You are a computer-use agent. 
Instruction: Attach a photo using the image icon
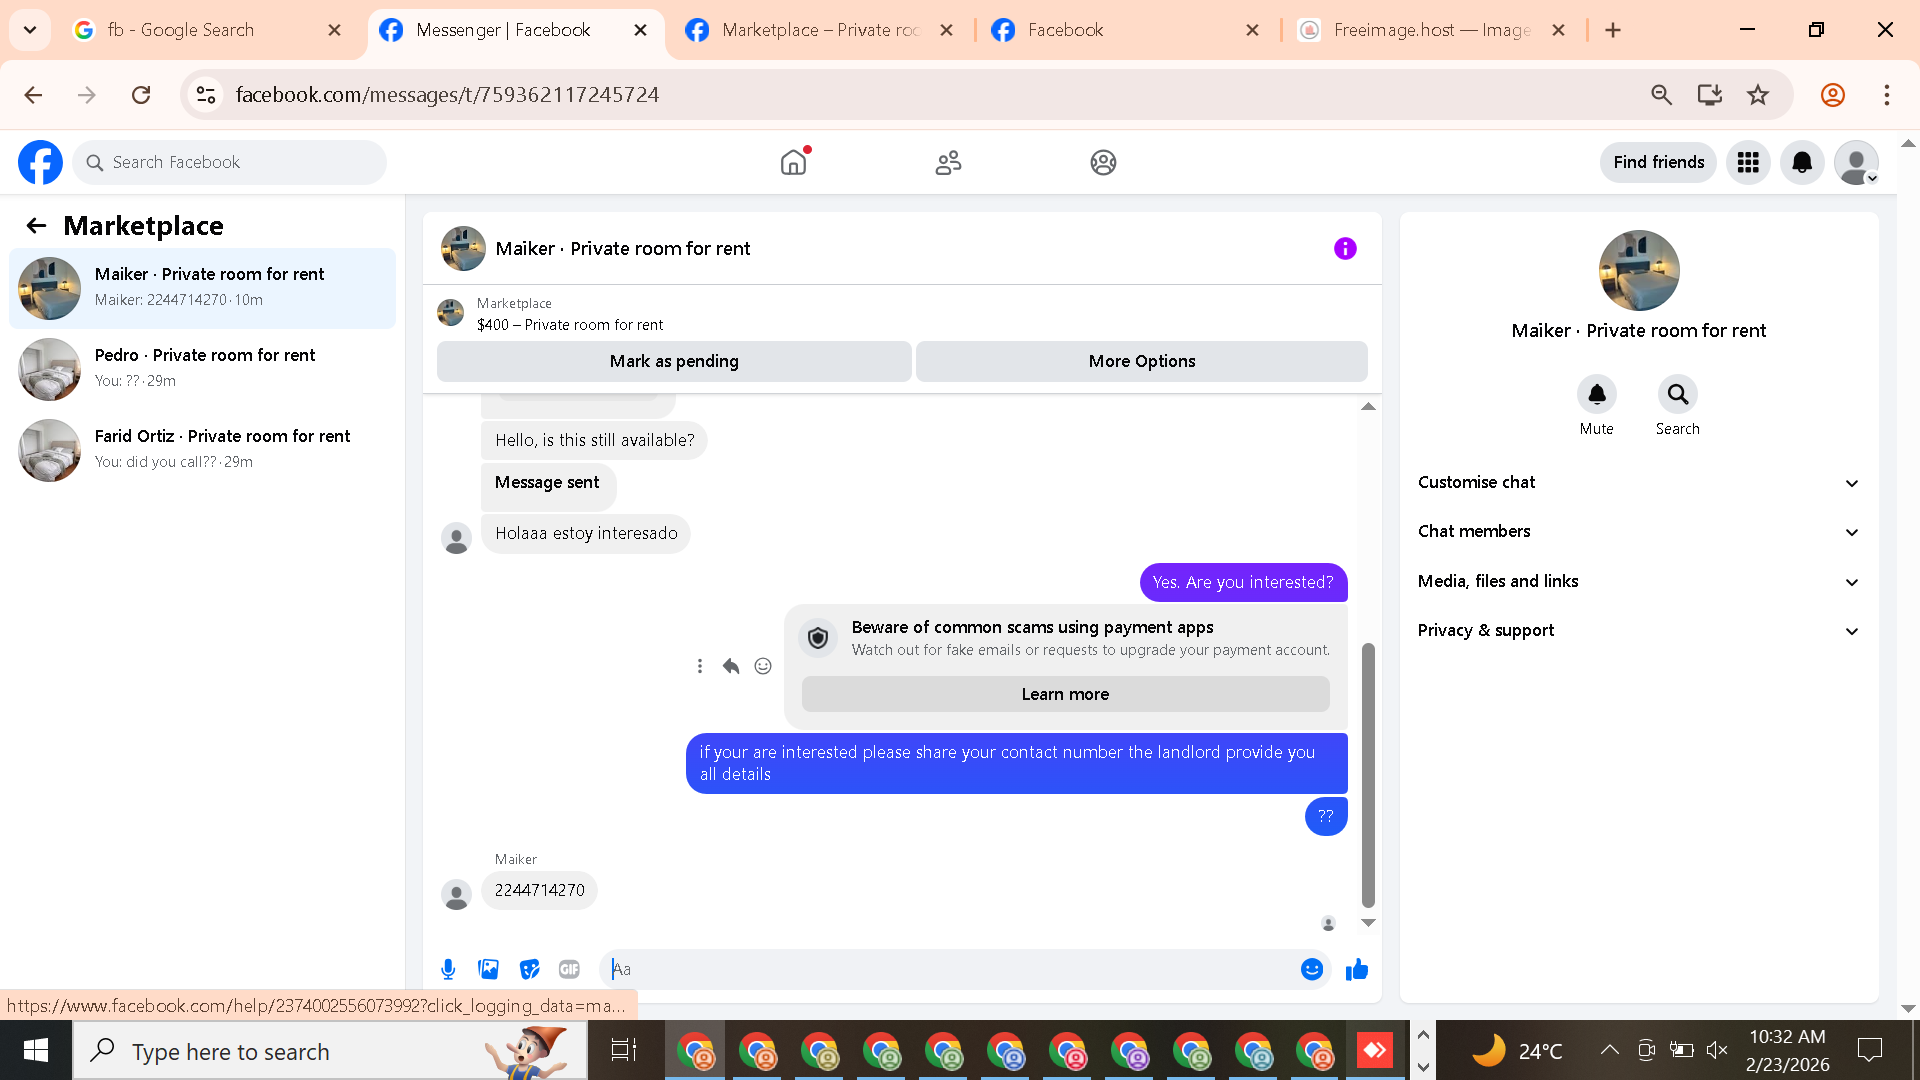pyautogui.click(x=488, y=969)
